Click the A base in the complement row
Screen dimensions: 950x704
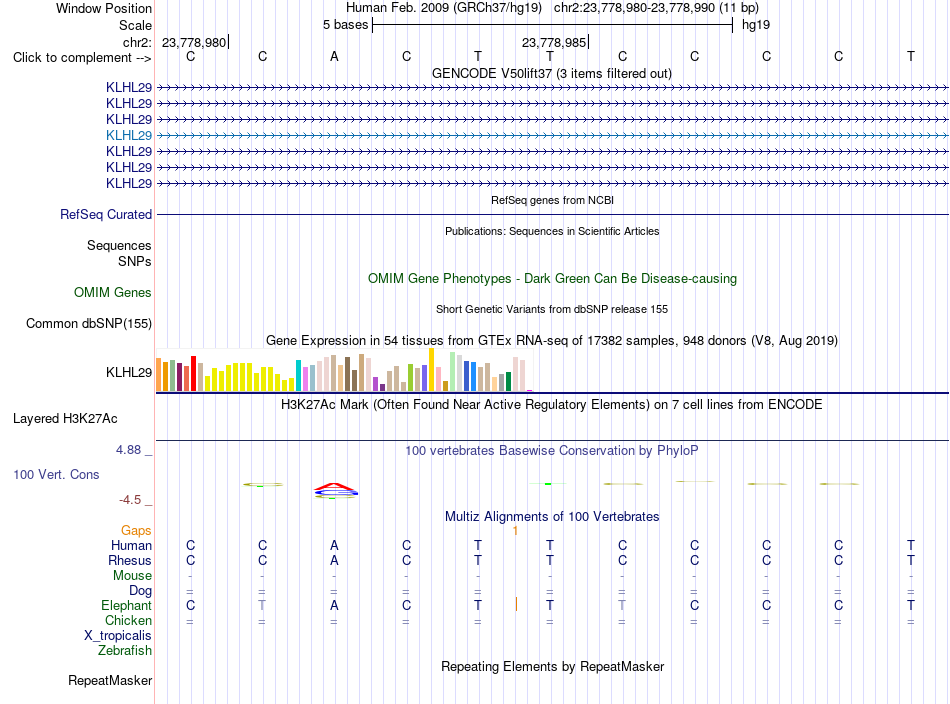pos(334,57)
